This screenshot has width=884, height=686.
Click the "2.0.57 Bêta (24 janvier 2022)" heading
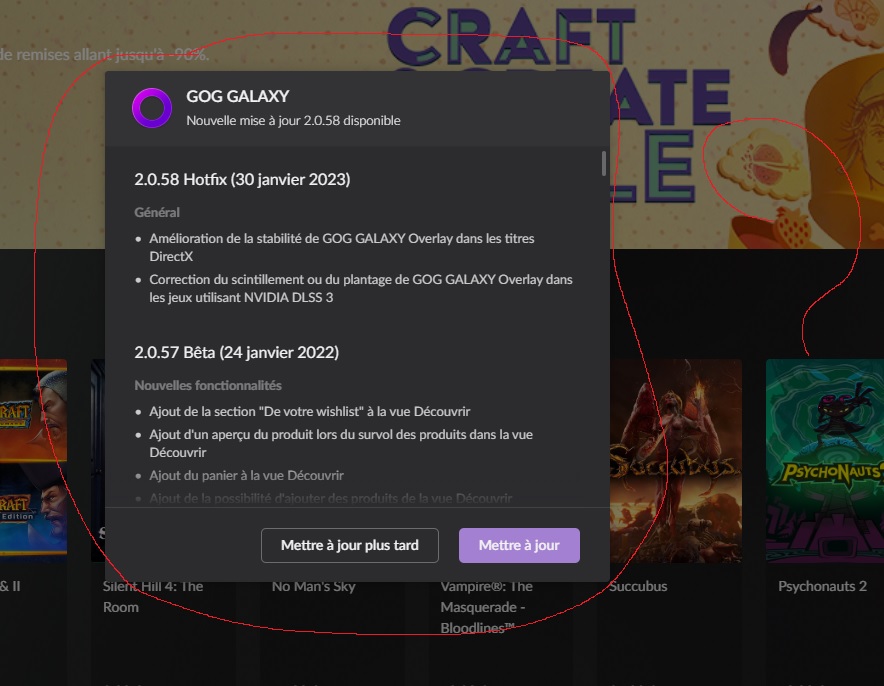click(237, 352)
